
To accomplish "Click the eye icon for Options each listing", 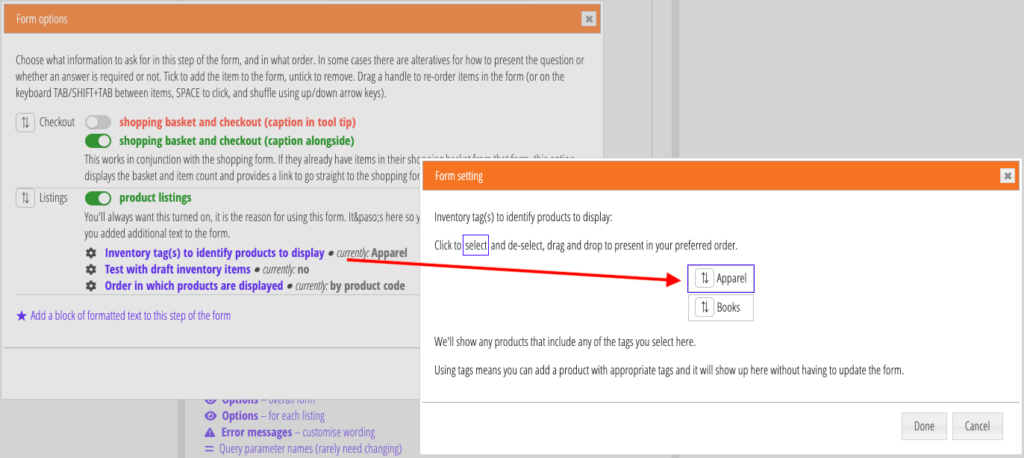I will tap(210, 416).
